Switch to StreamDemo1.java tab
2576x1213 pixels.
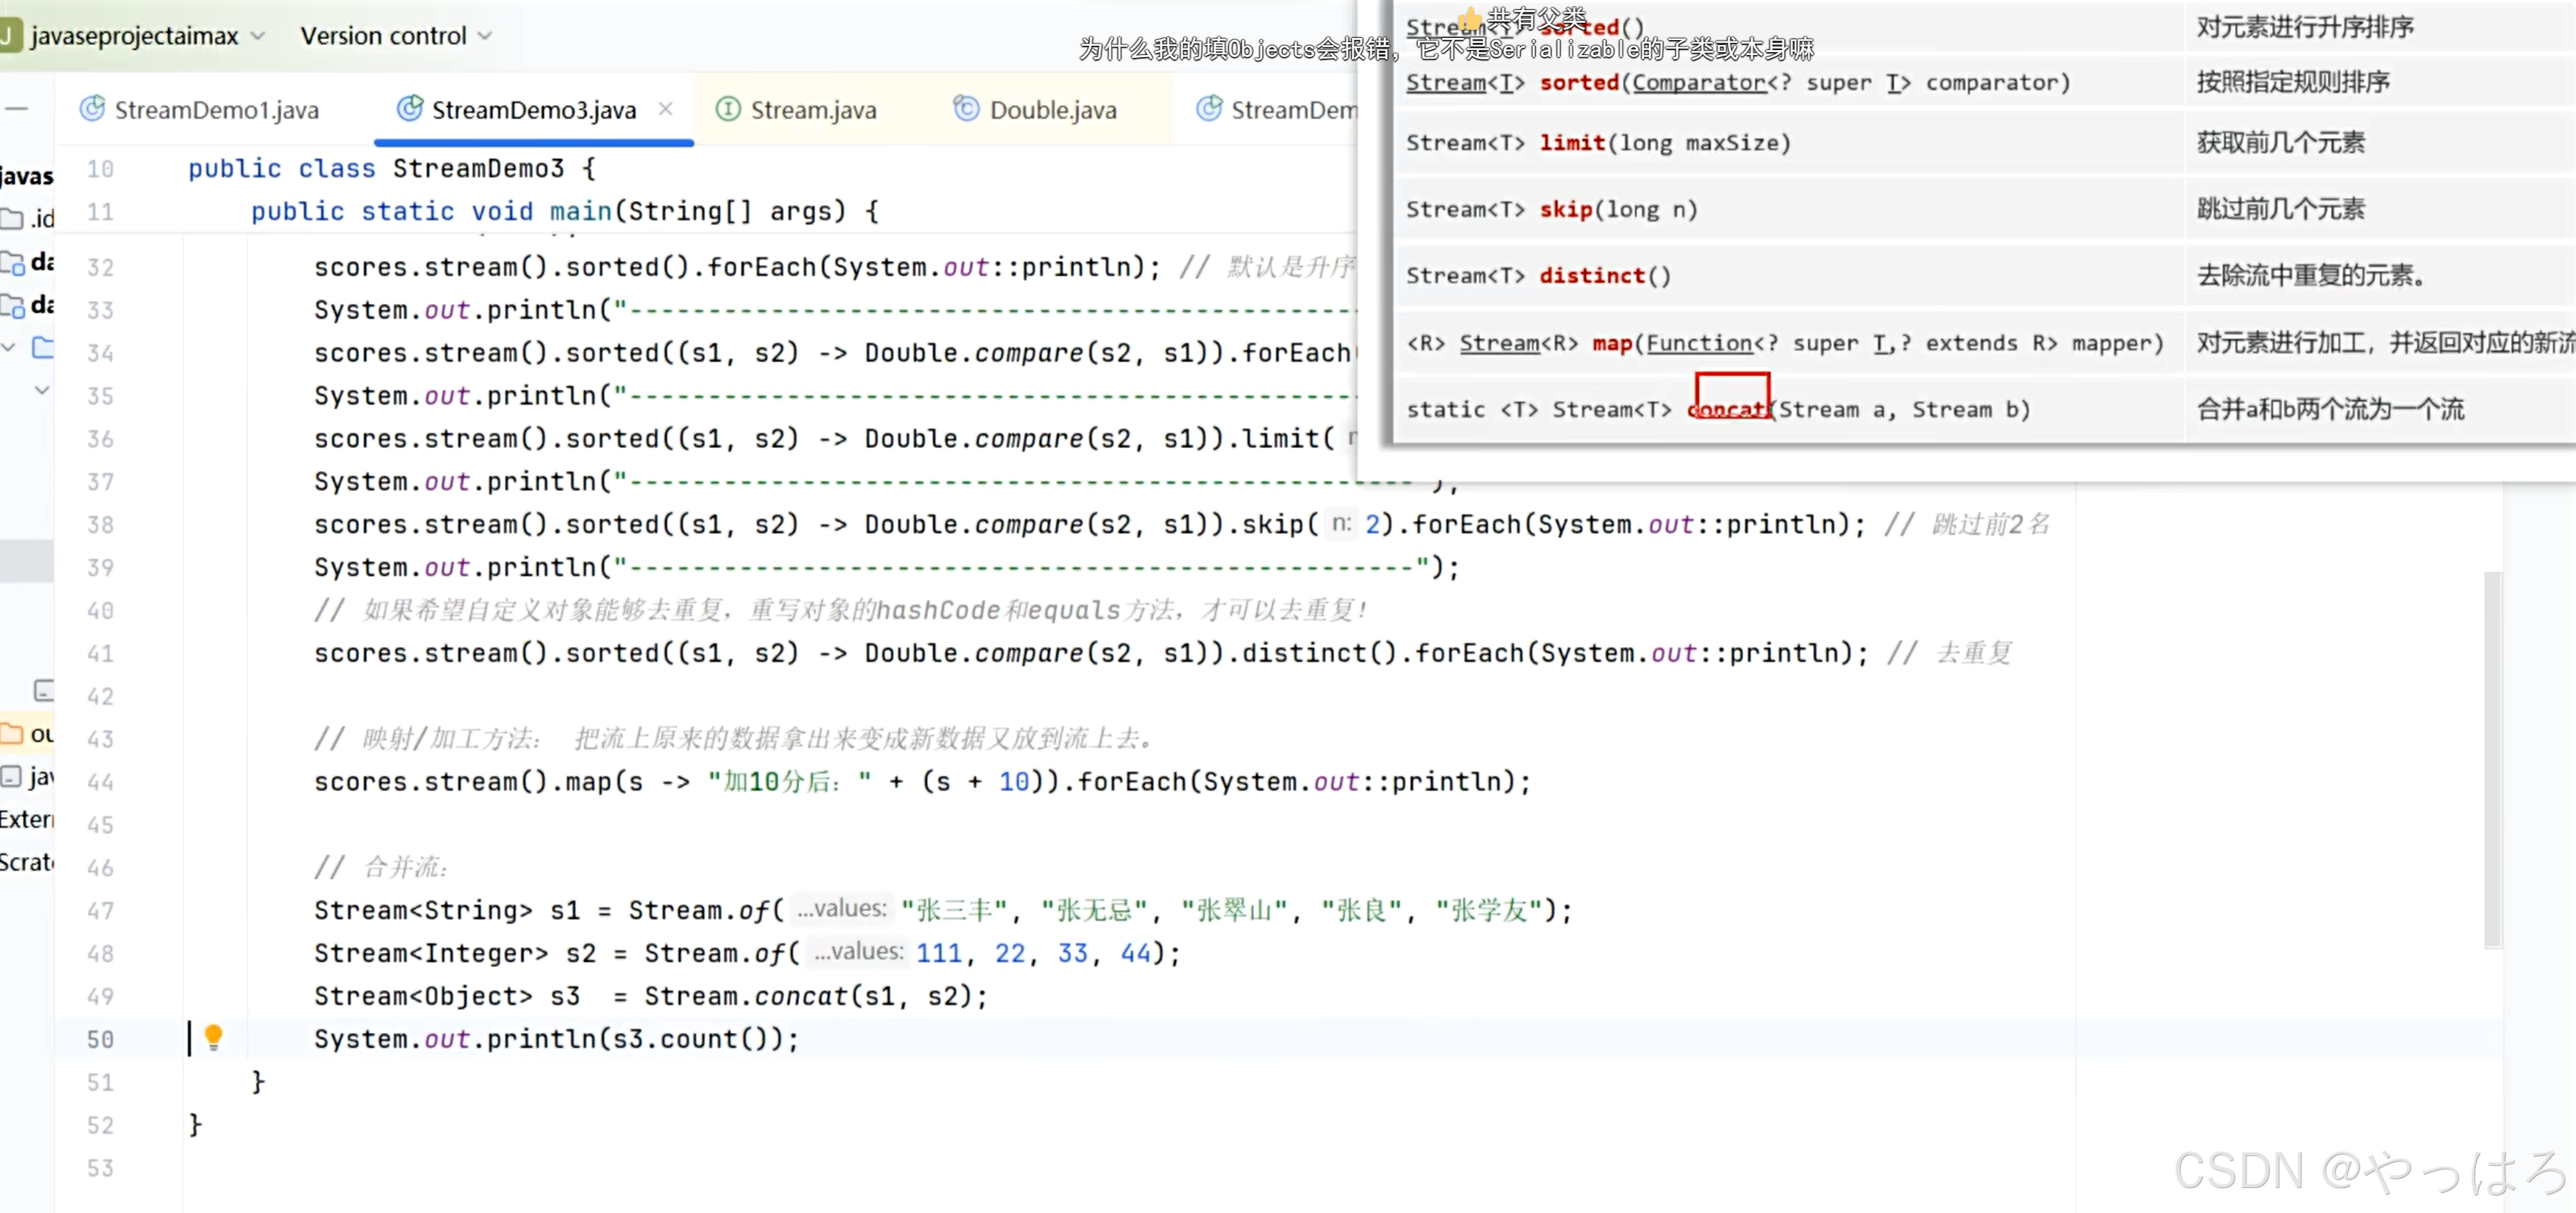coord(216,110)
